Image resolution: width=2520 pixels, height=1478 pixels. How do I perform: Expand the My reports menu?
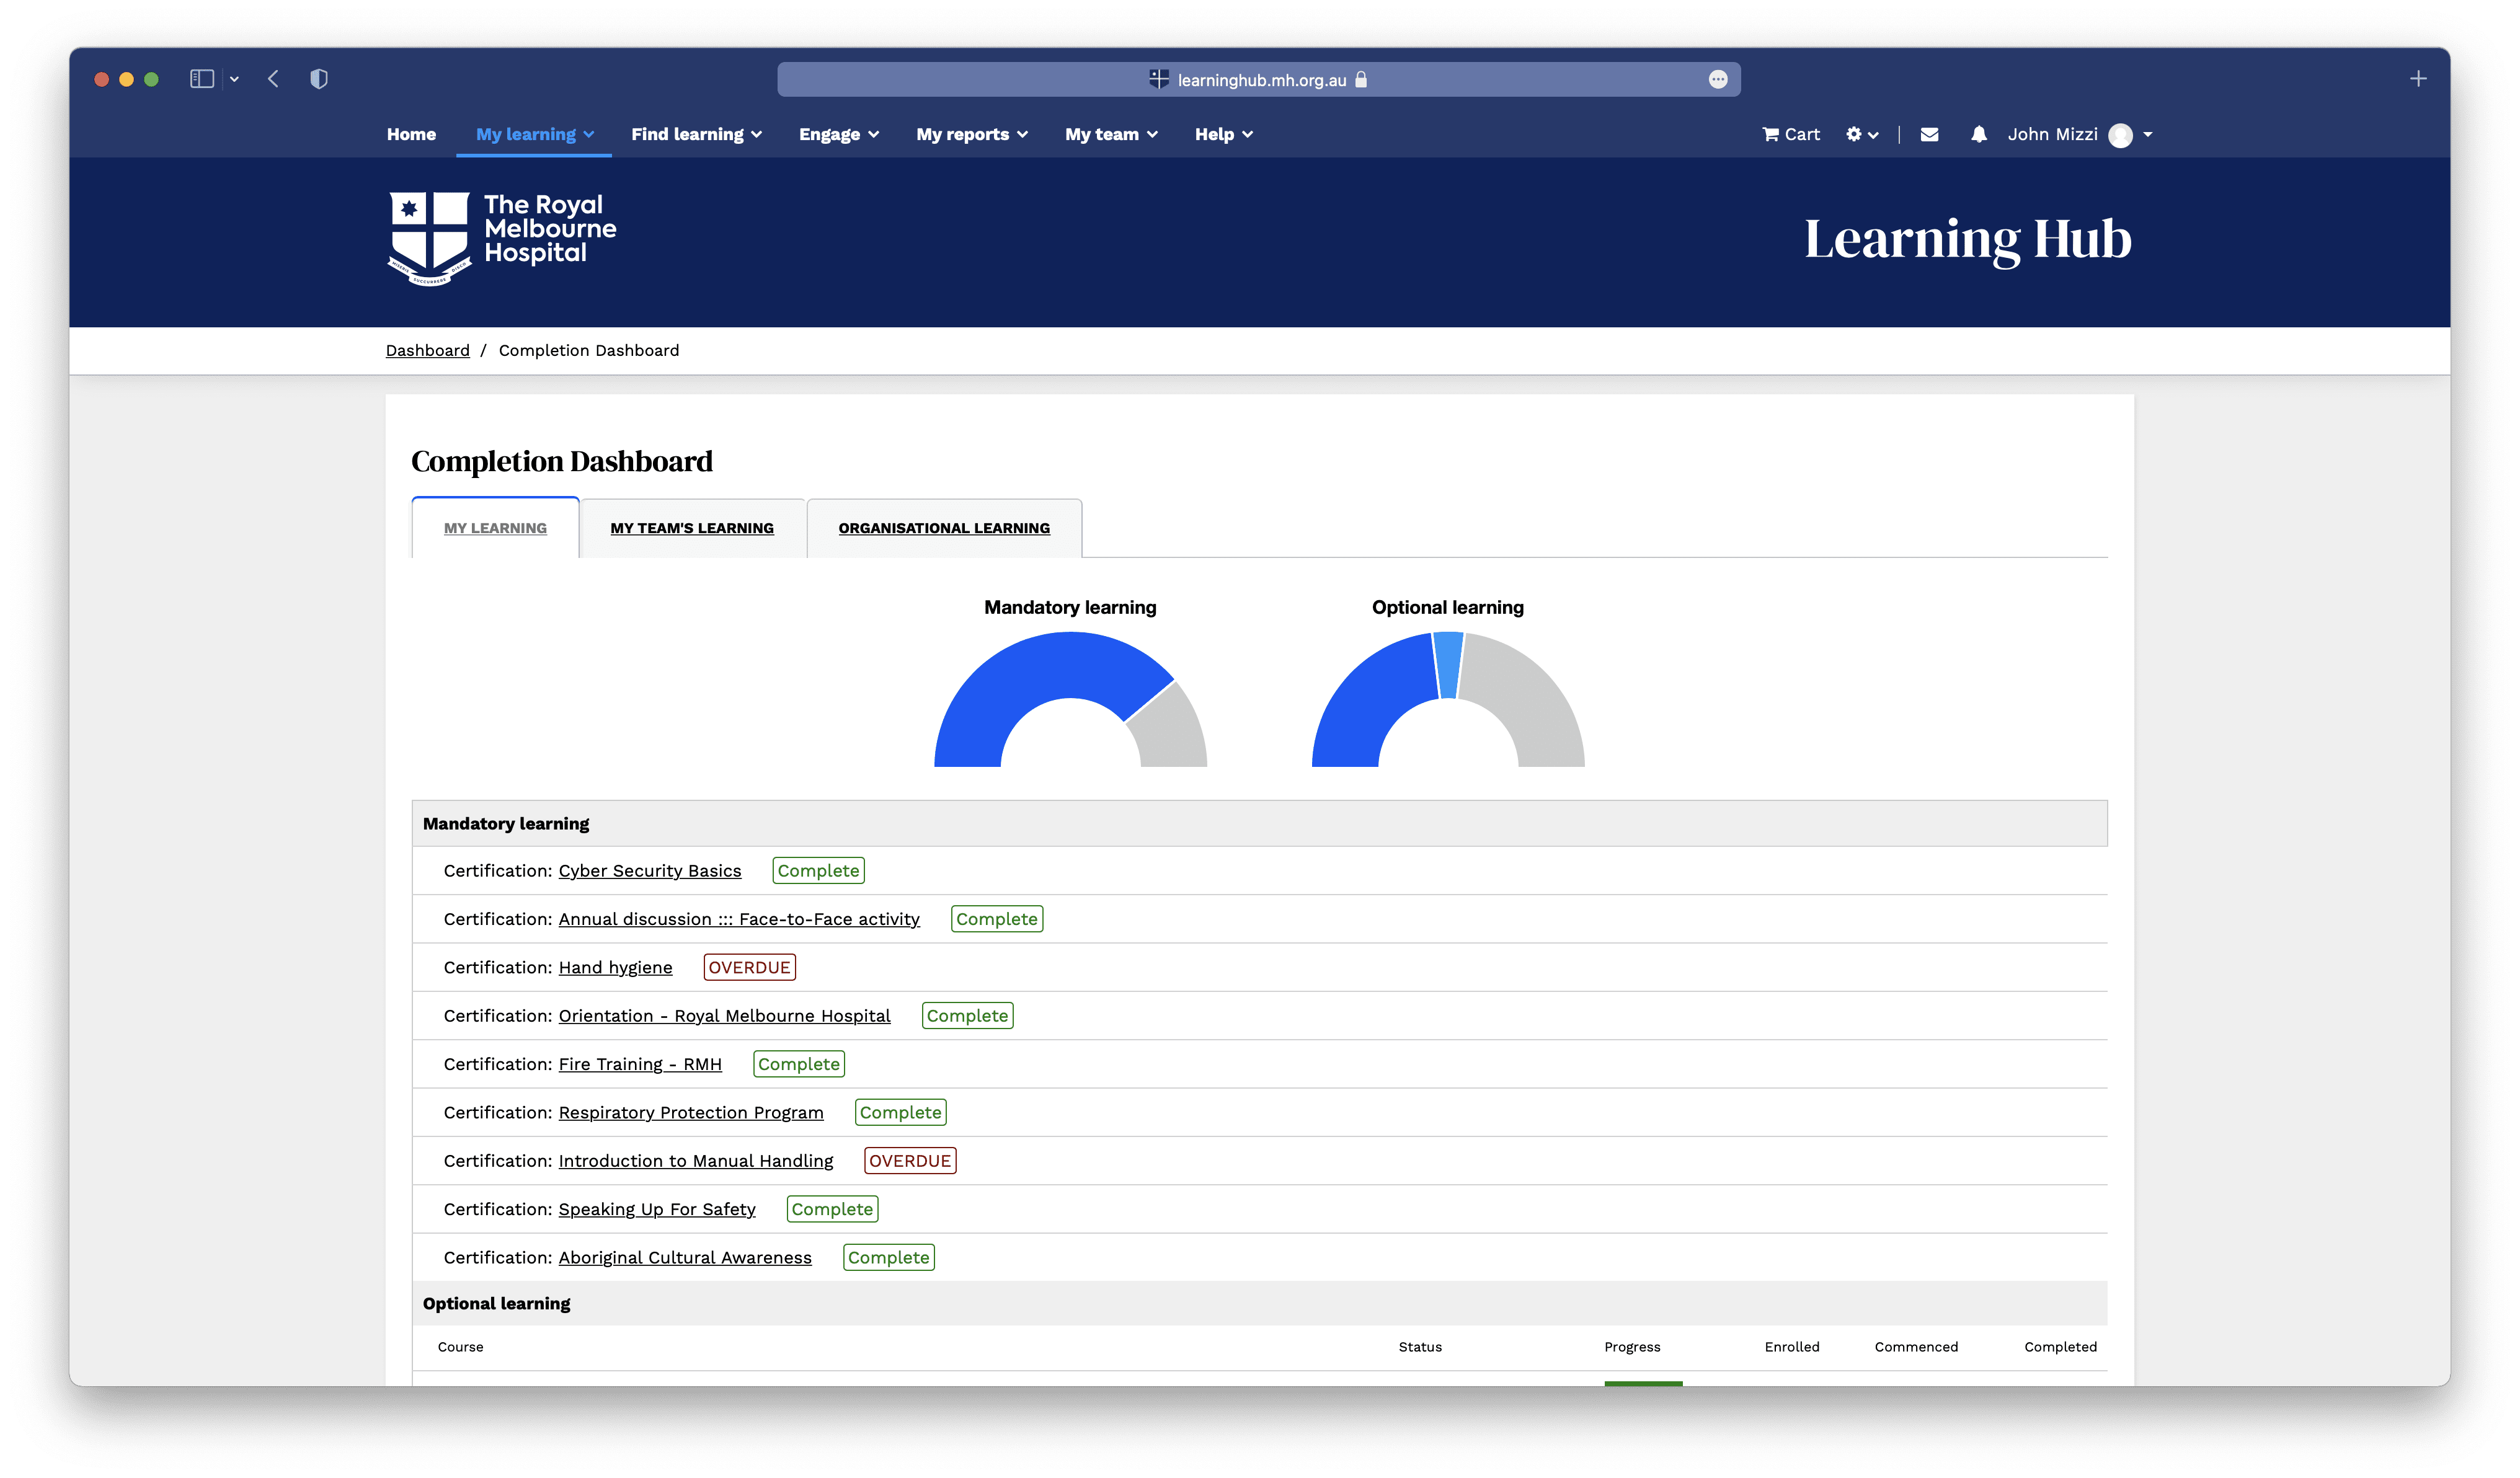pos(972,134)
